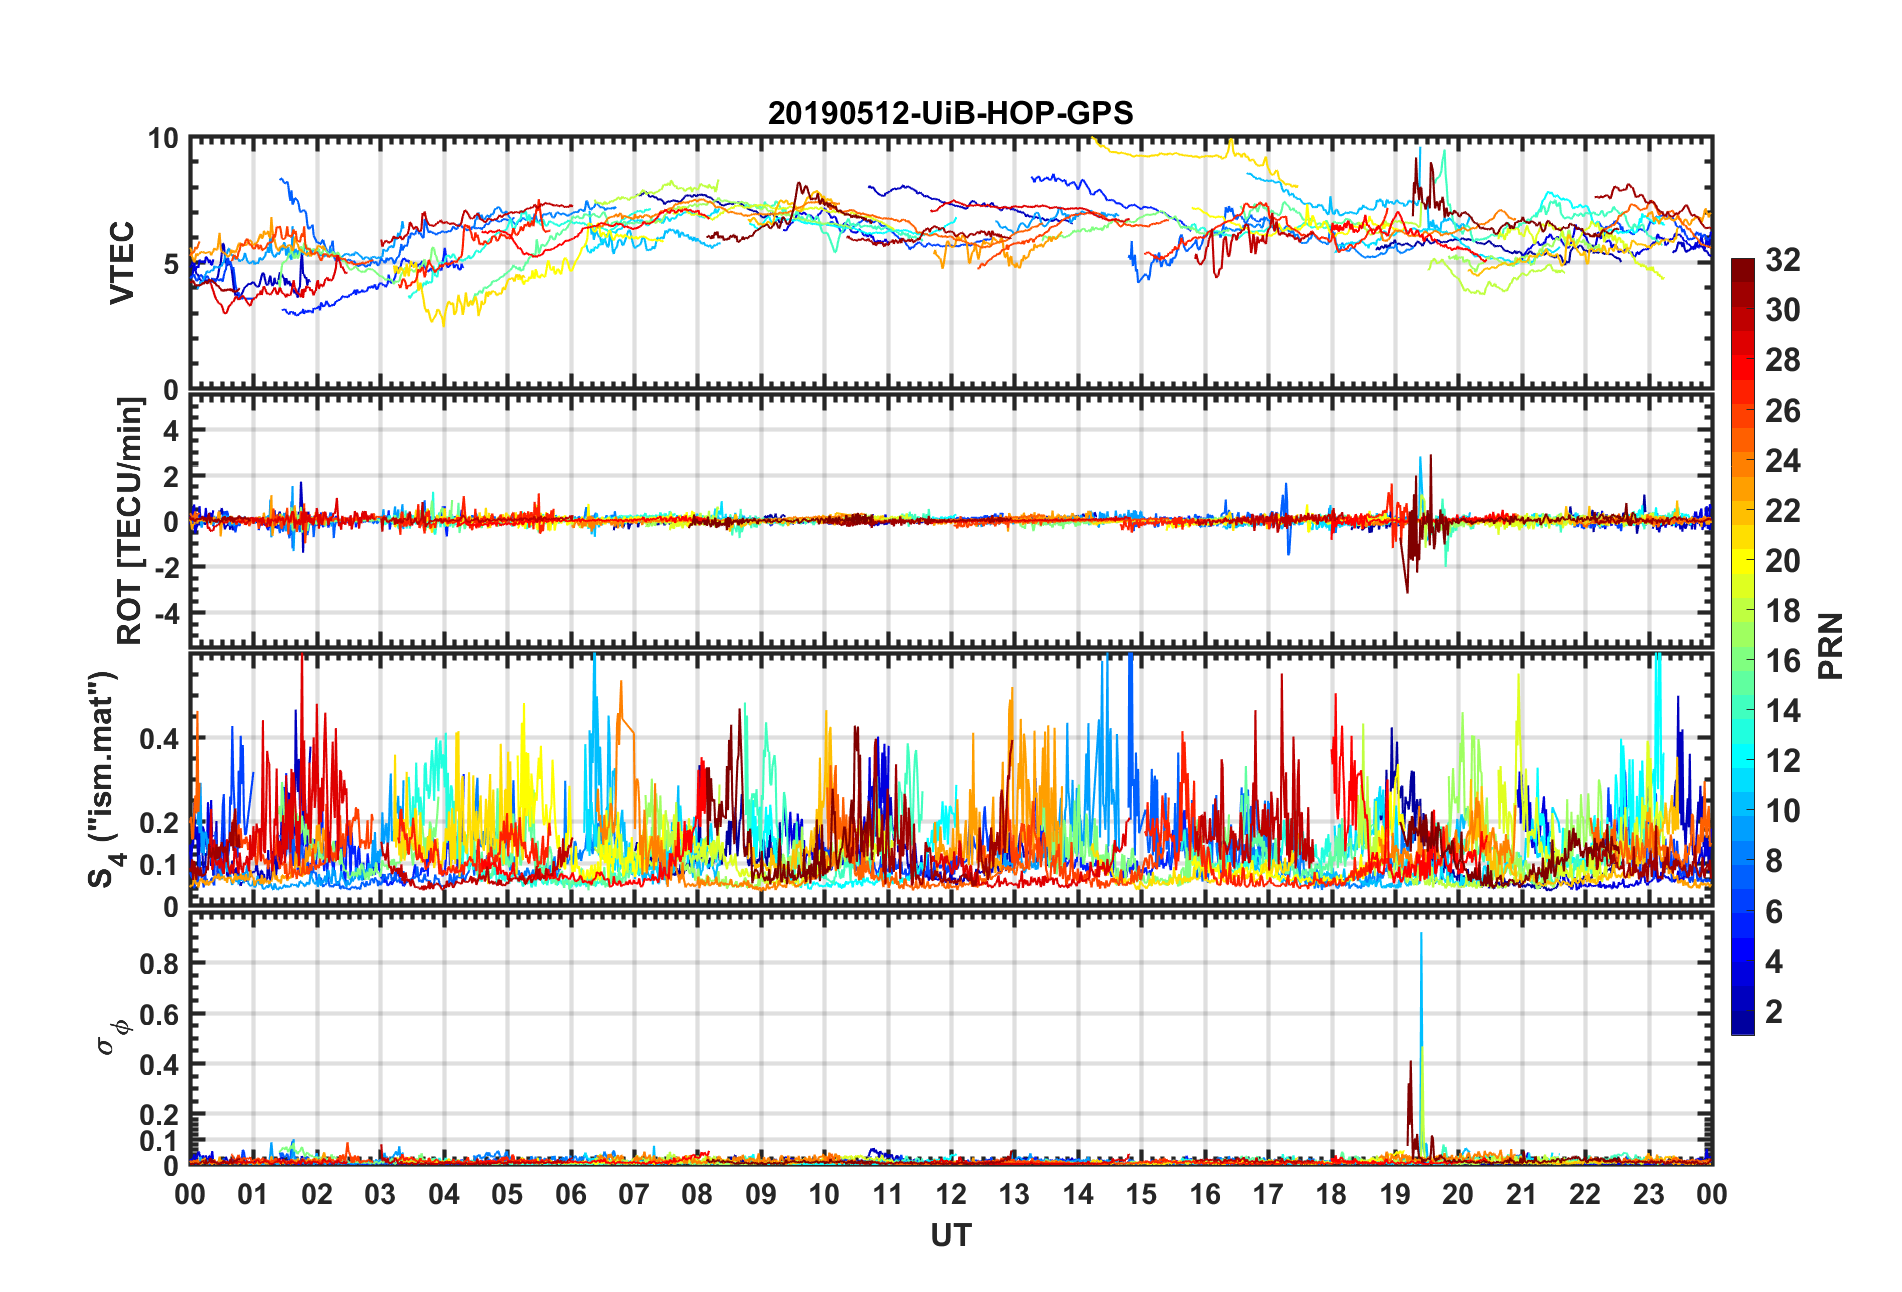Click the ROT axis tick label "-4"
The width and height of the screenshot is (1902, 1292).
point(166,612)
